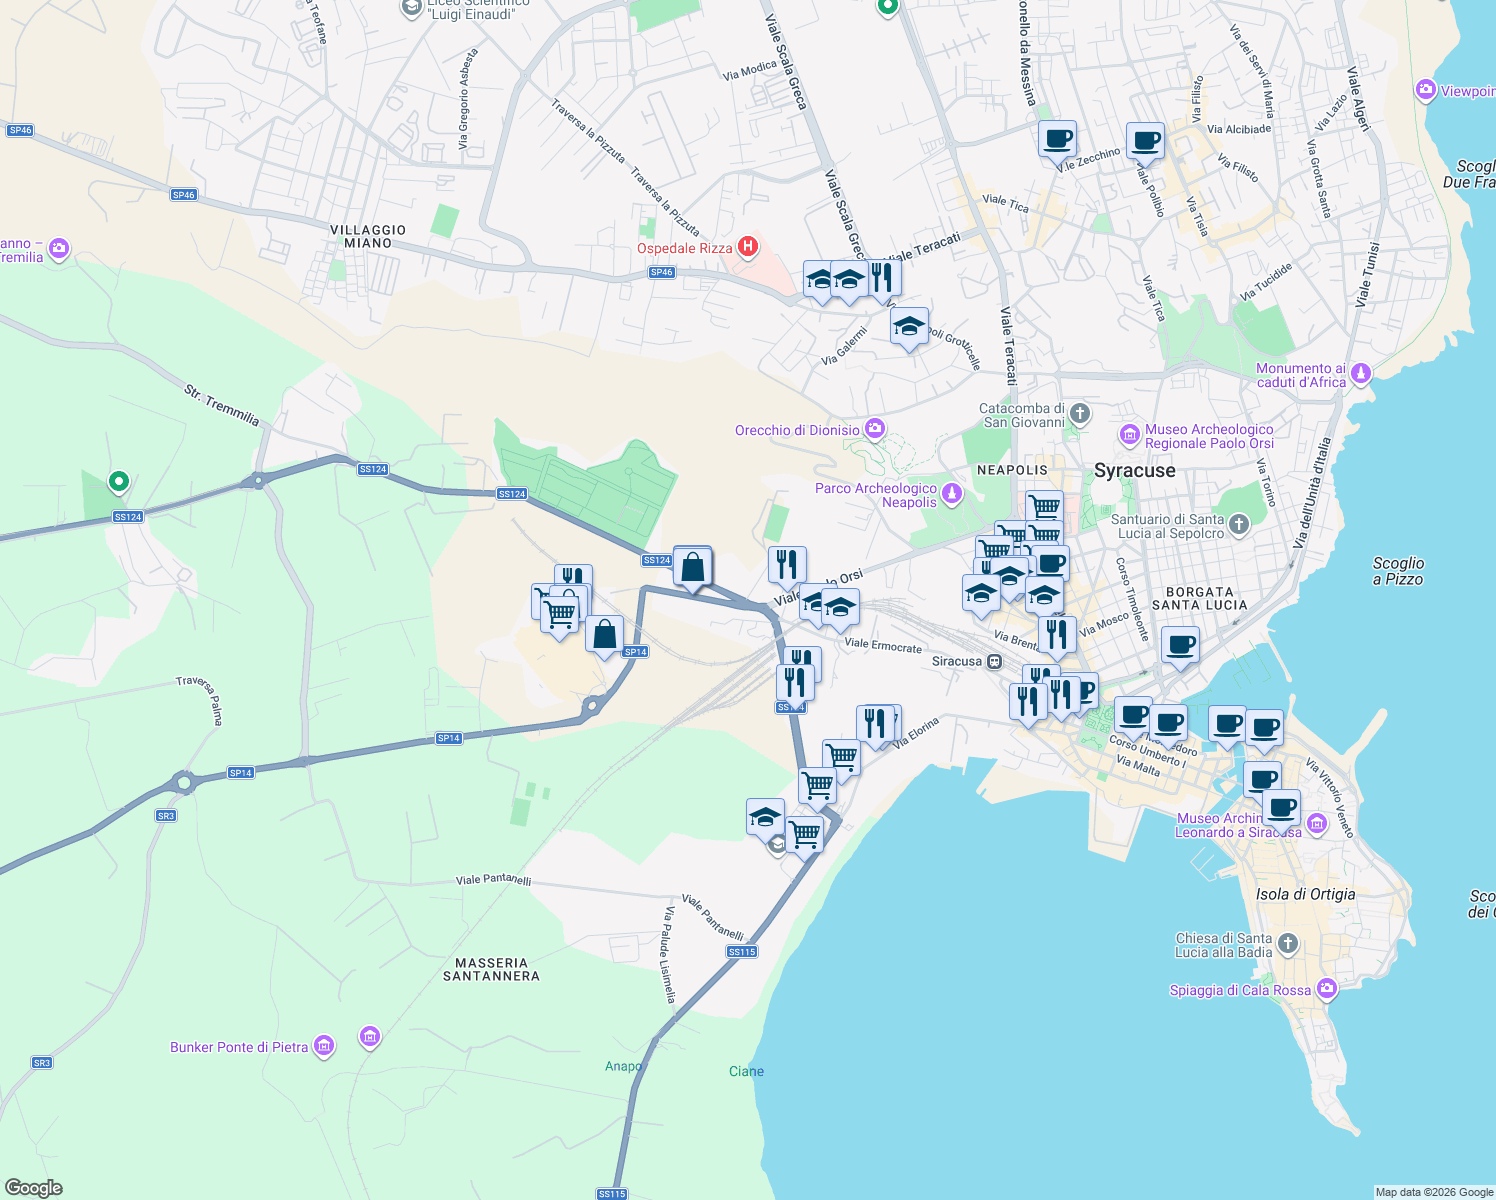Click the SS115 route shield label
This screenshot has width=1496, height=1200.
pyautogui.click(x=740, y=951)
